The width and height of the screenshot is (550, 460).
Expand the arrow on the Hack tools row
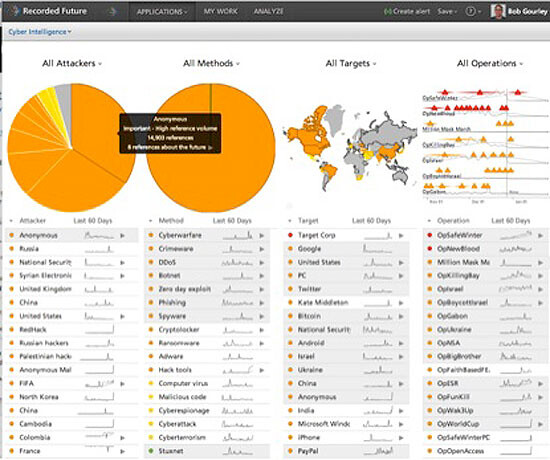(262, 370)
